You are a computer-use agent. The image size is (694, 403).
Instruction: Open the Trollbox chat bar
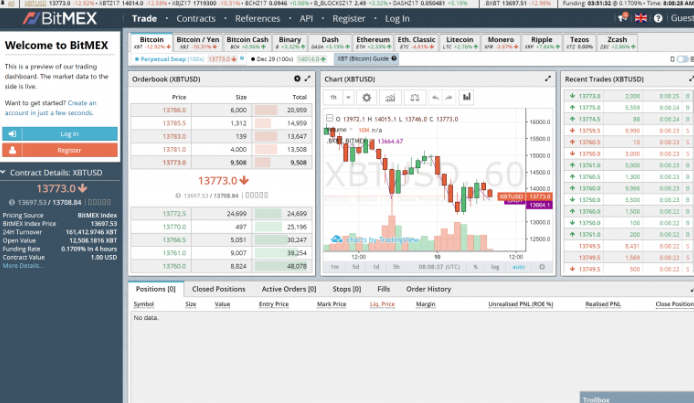[x=637, y=397]
